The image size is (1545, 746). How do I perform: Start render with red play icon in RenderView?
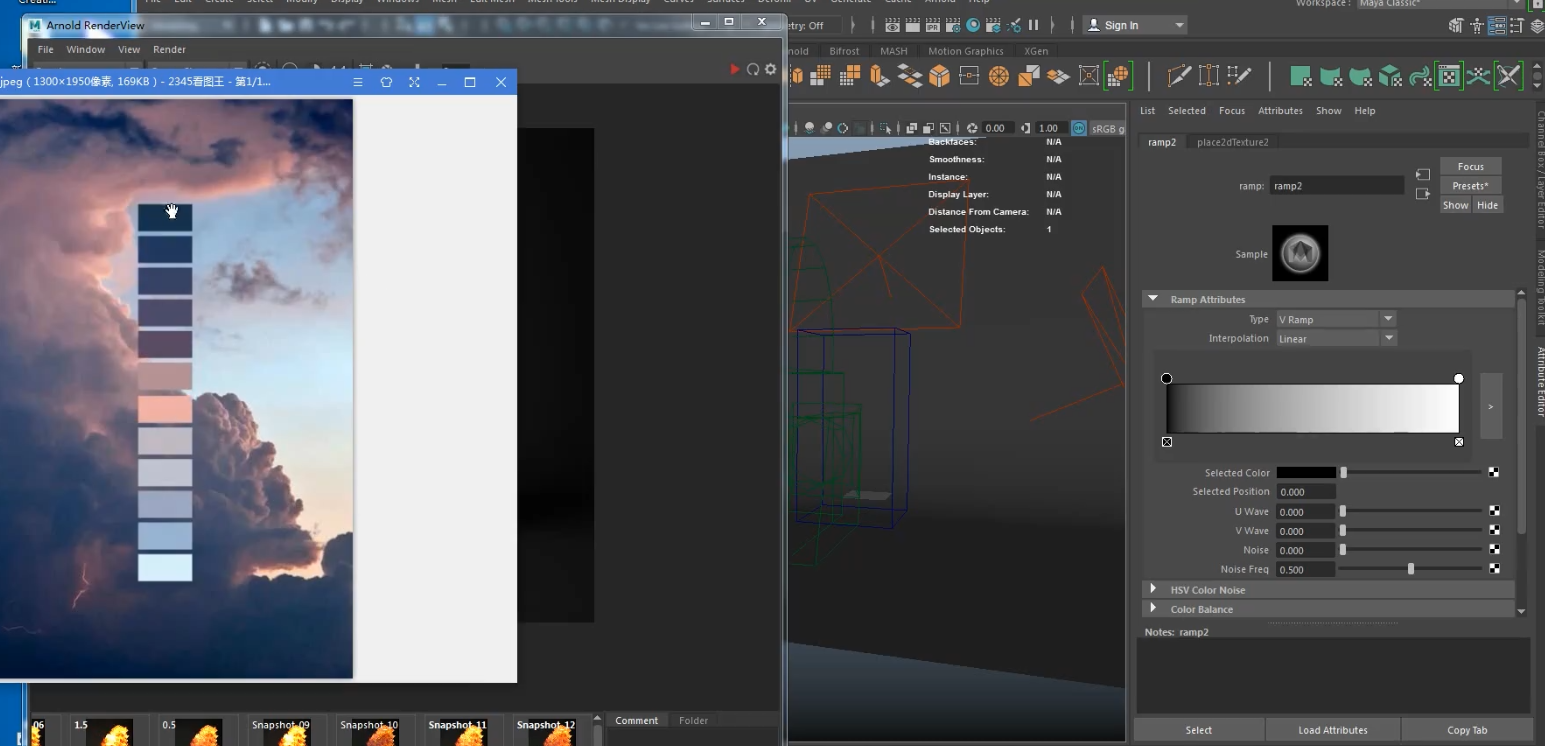(x=735, y=69)
